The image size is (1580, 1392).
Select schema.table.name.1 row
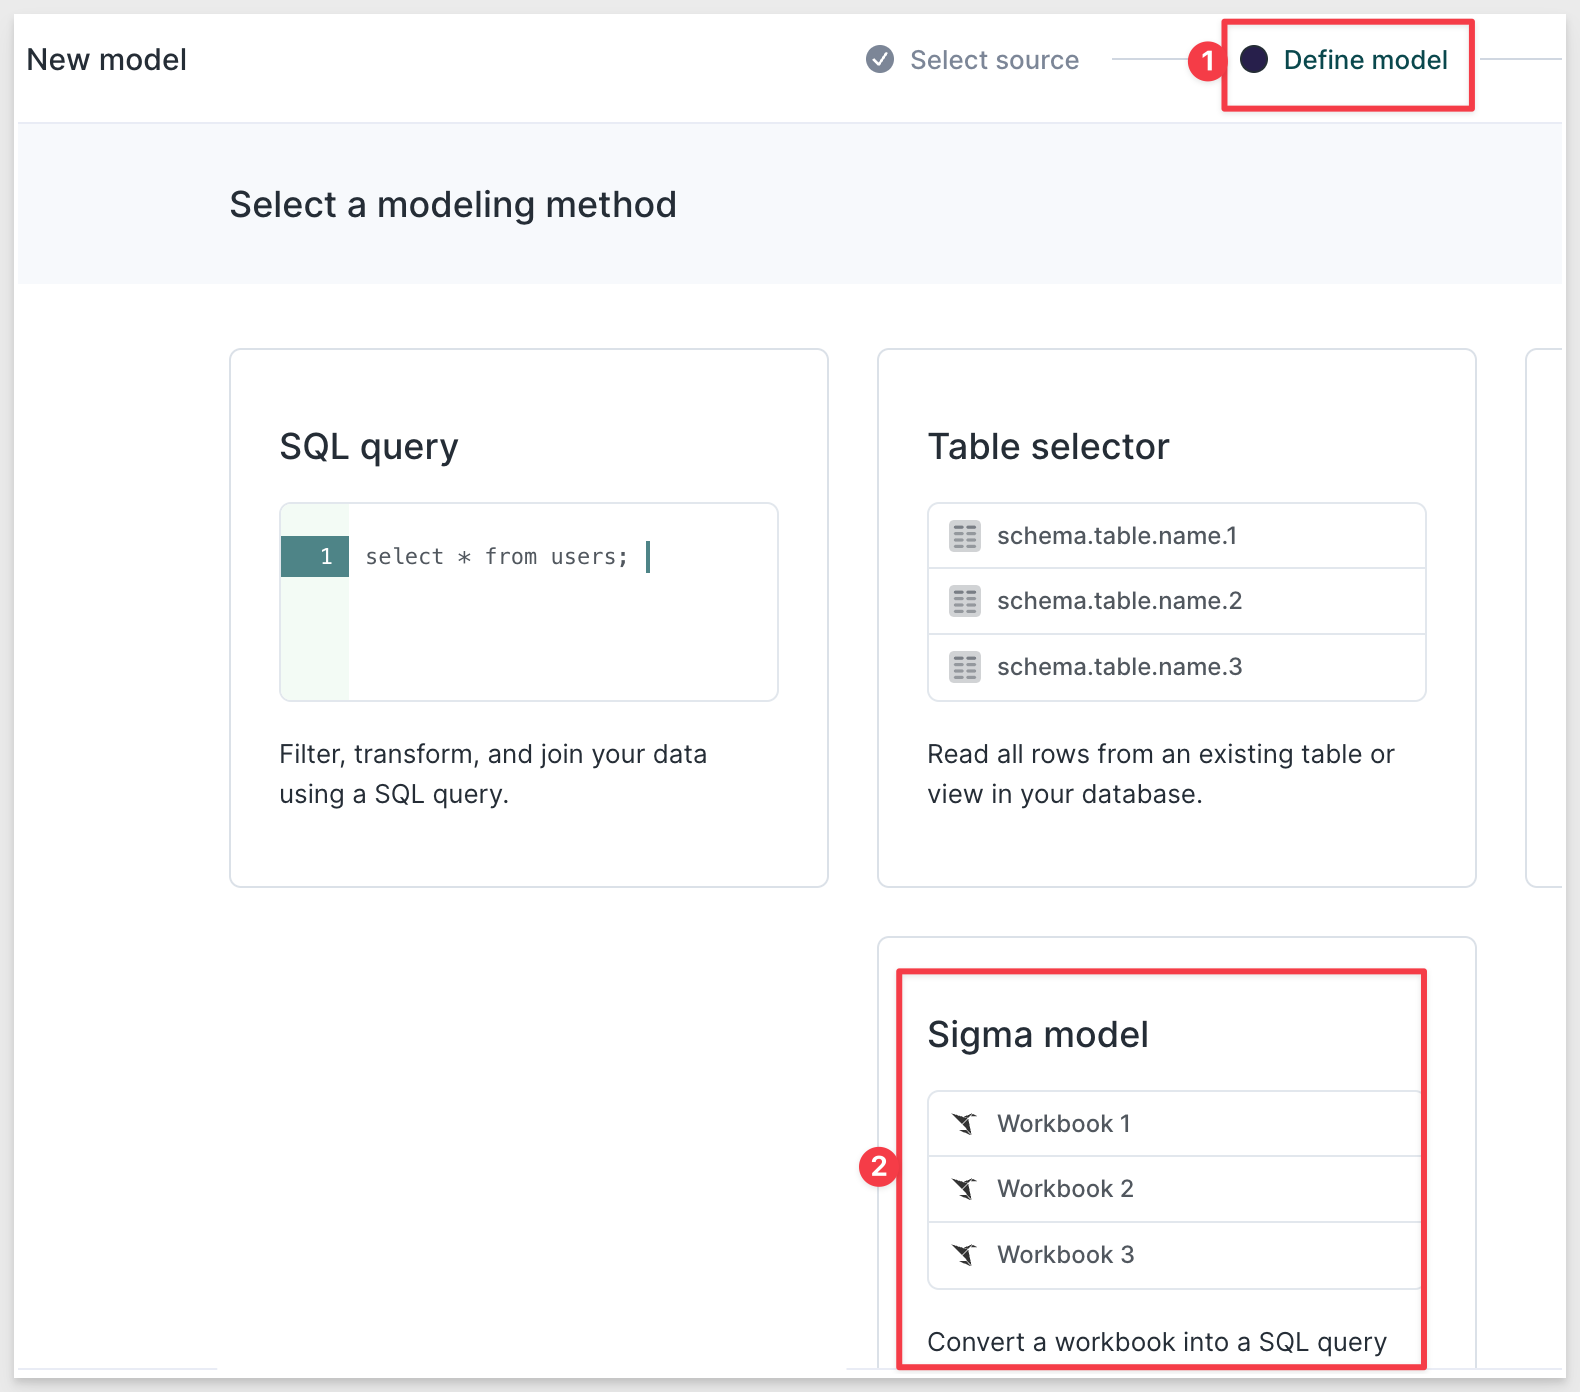pyautogui.click(x=1177, y=536)
